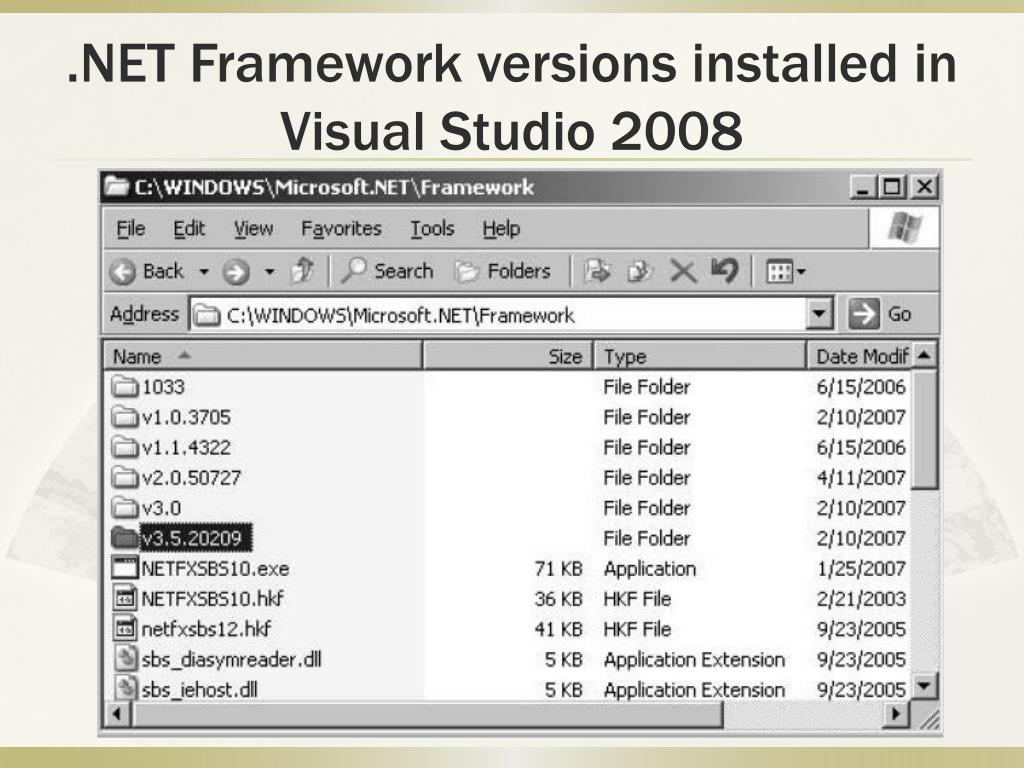Click the Move To toolbar icon
1024x768 pixels.
(x=598, y=271)
